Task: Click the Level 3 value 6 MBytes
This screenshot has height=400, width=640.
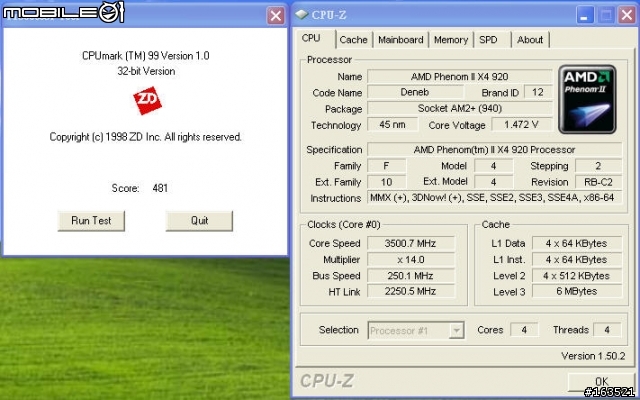Action: tap(577, 291)
